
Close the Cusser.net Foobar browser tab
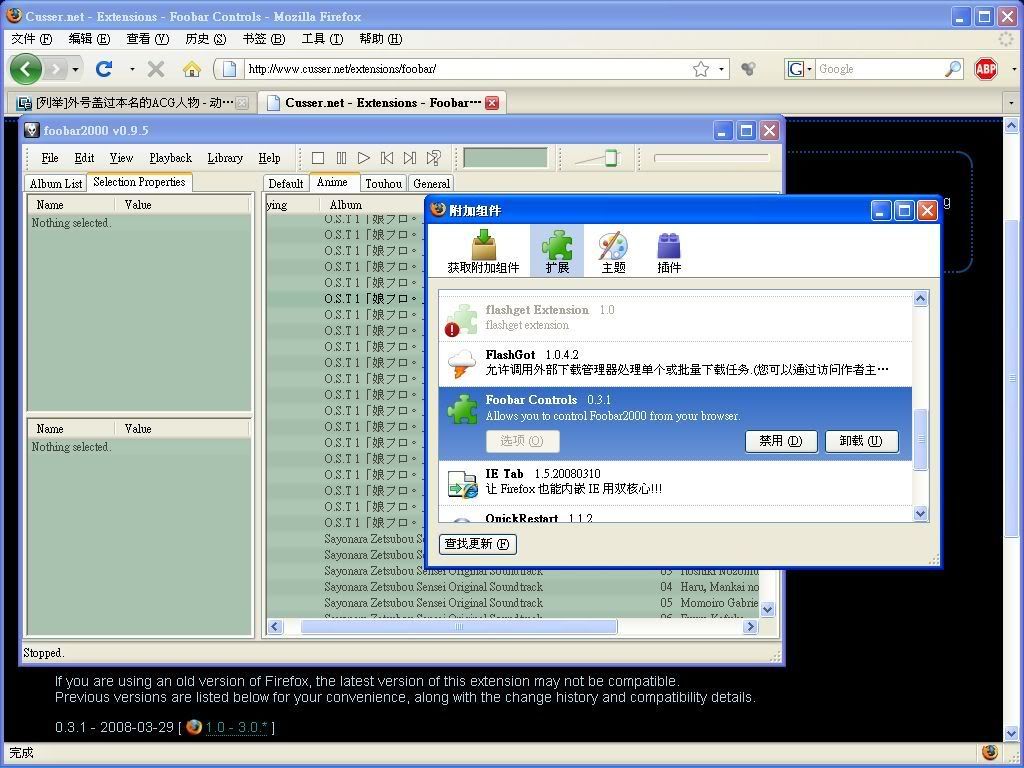492,103
